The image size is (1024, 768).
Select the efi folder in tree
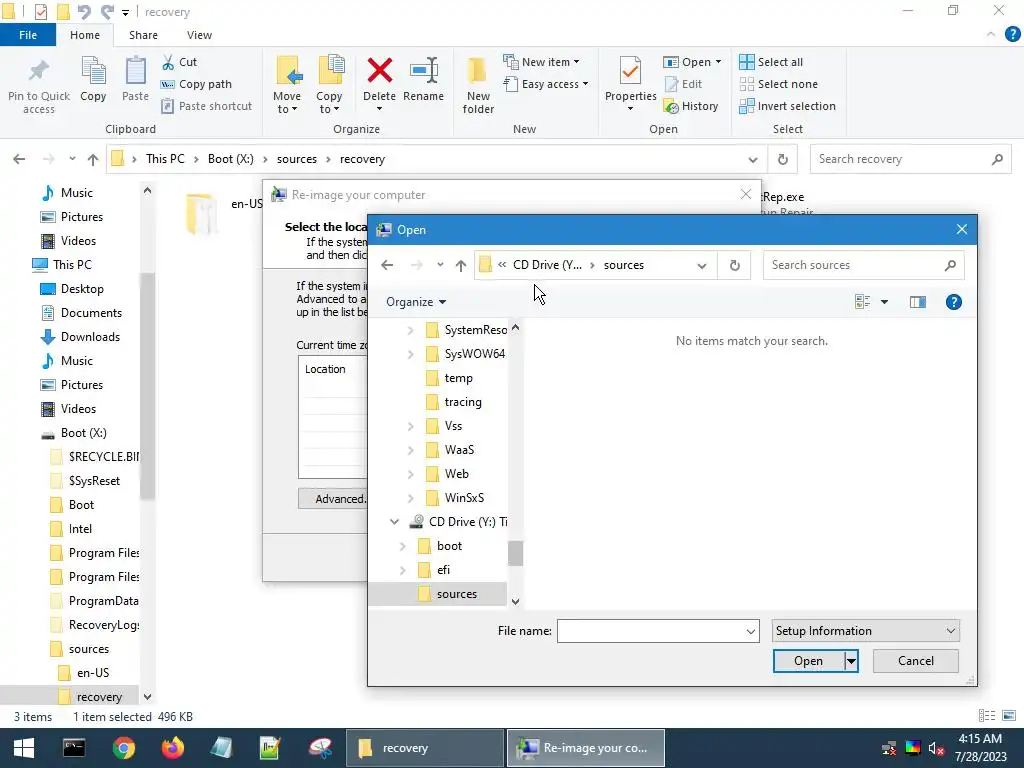click(x=443, y=570)
